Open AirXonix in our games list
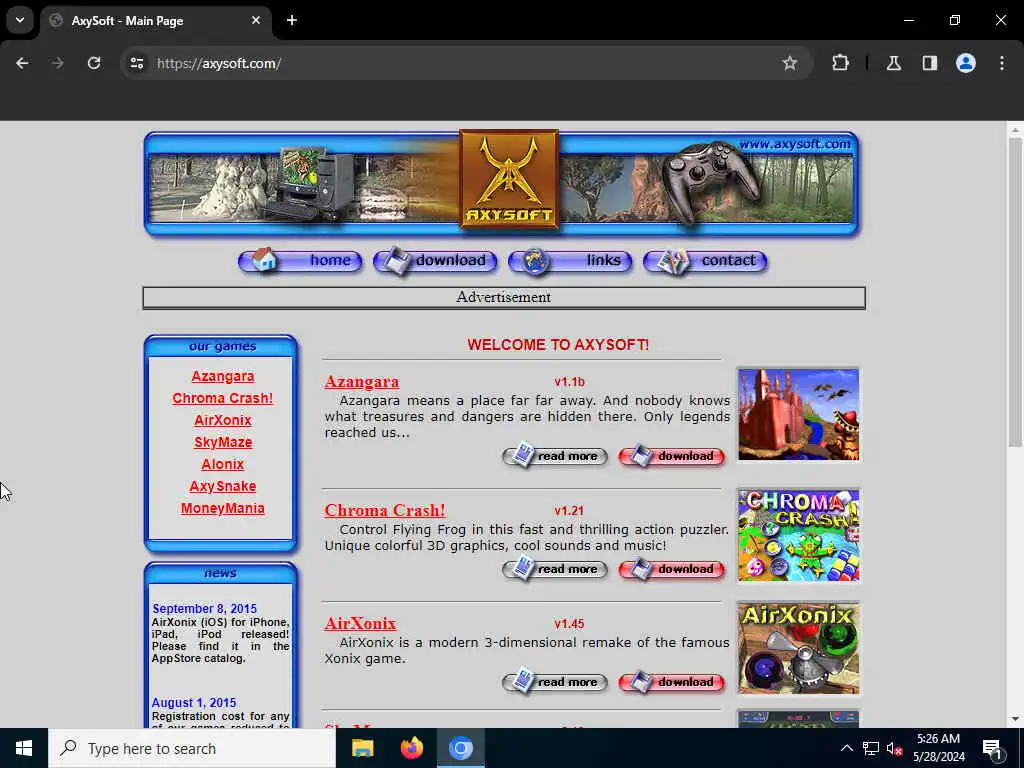The height and width of the screenshot is (768, 1024). pyautogui.click(x=223, y=420)
